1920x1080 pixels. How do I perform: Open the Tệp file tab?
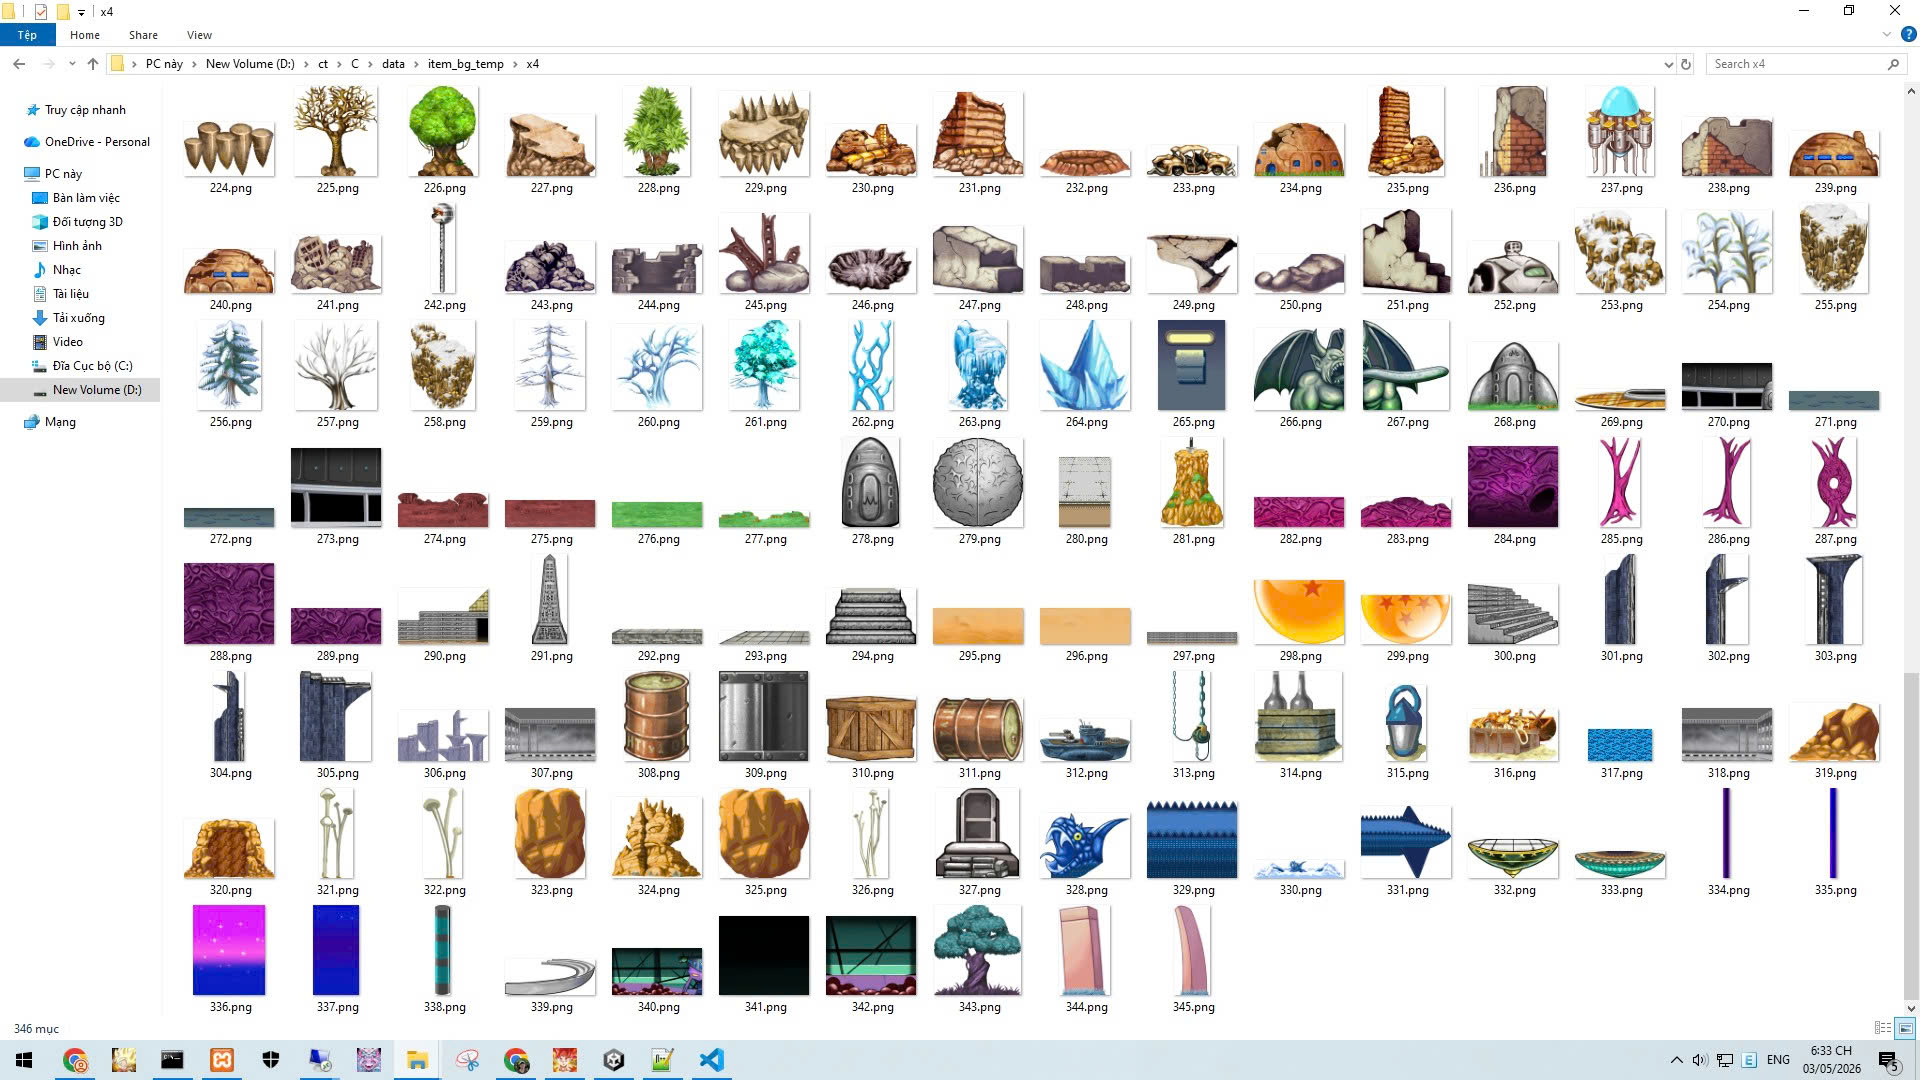tap(27, 35)
